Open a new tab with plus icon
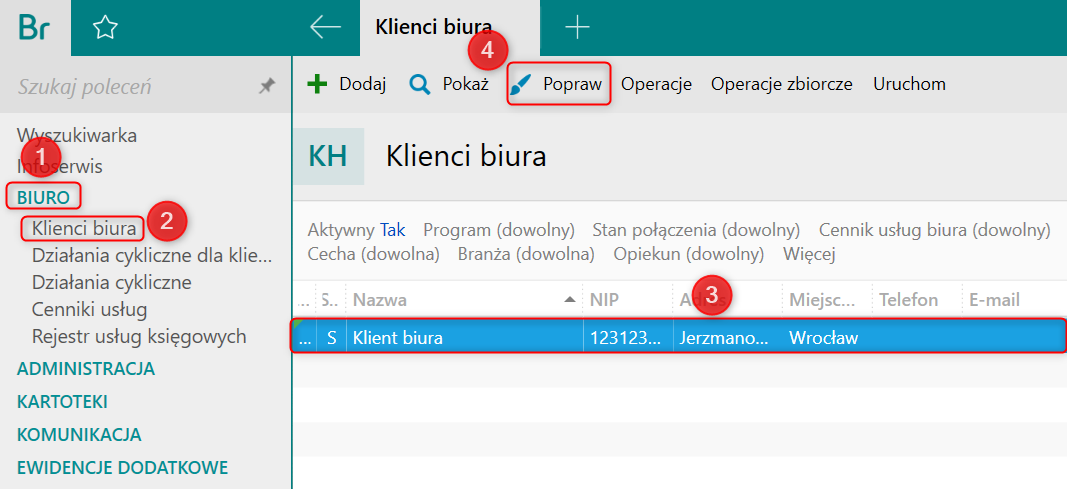The height and width of the screenshot is (489, 1067). click(x=577, y=27)
